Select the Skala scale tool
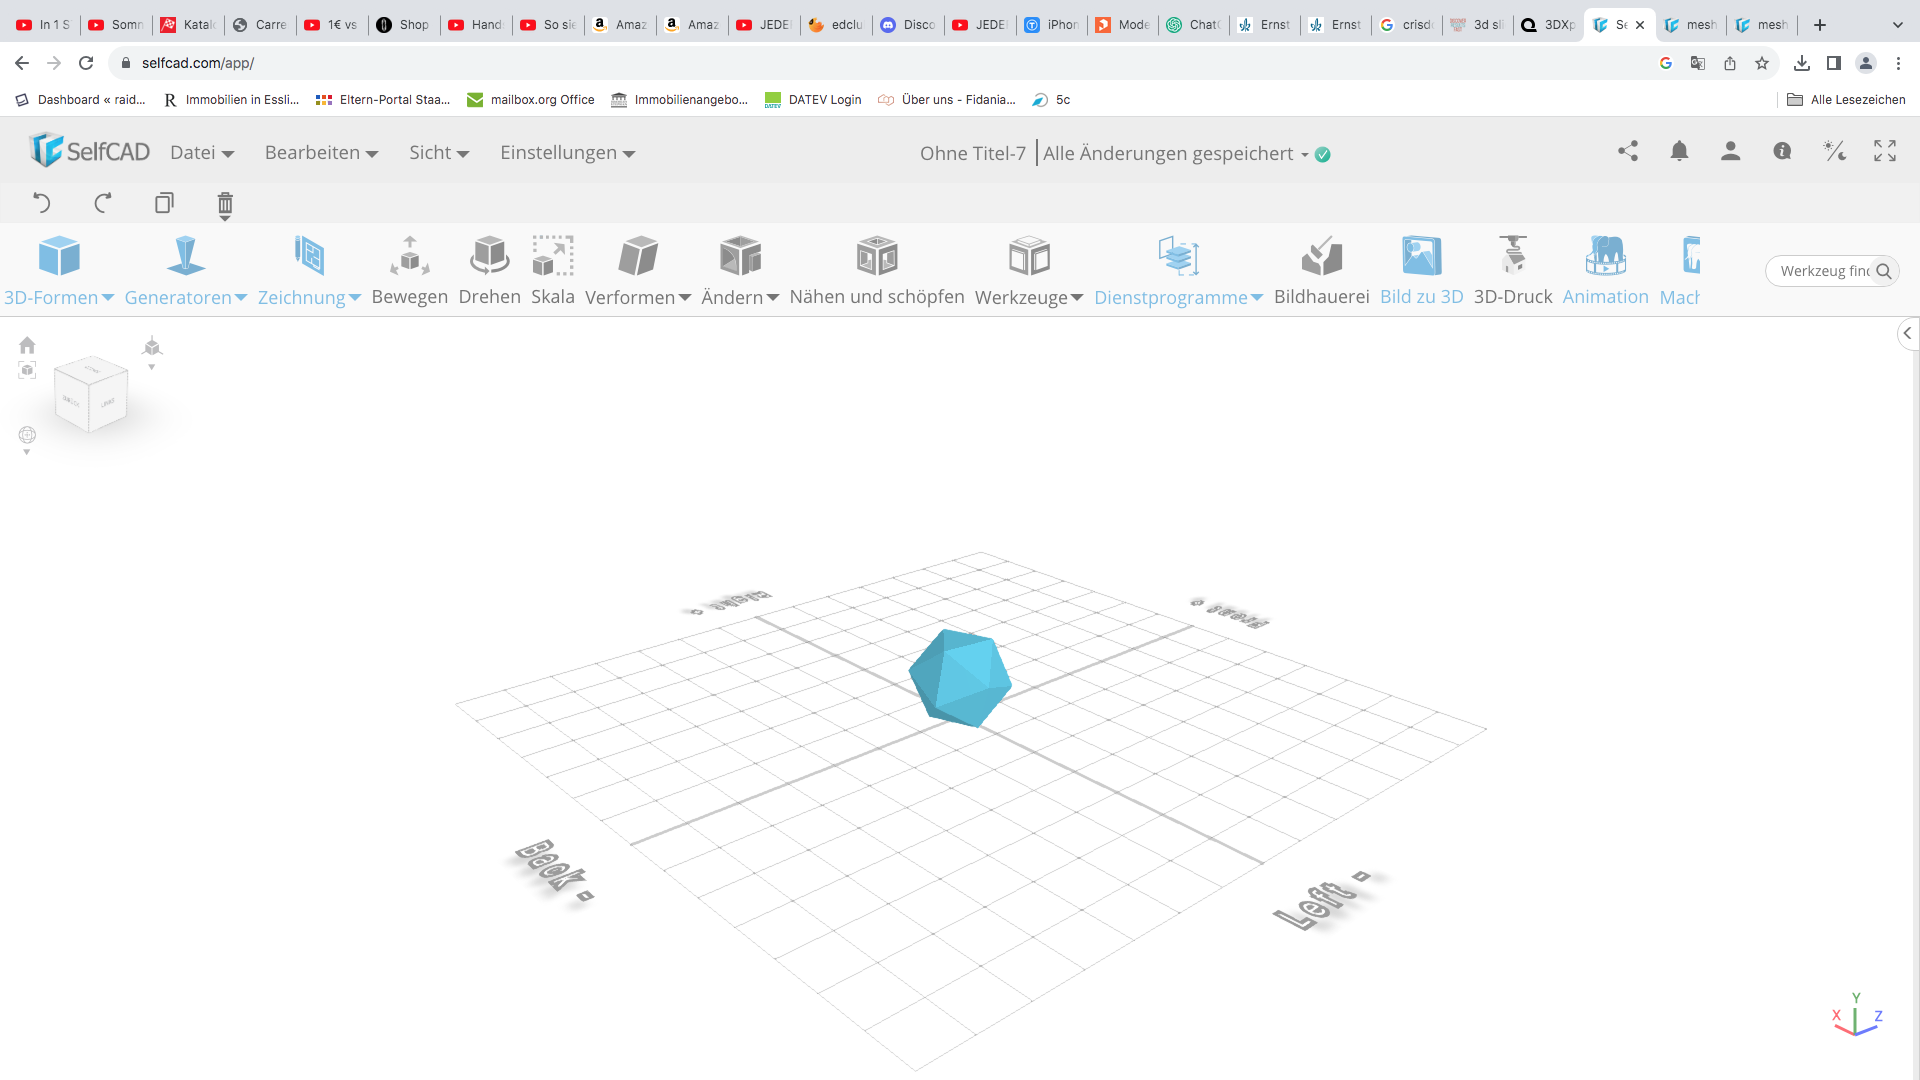Viewport: 1920px width, 1080px height. point(552,271)
